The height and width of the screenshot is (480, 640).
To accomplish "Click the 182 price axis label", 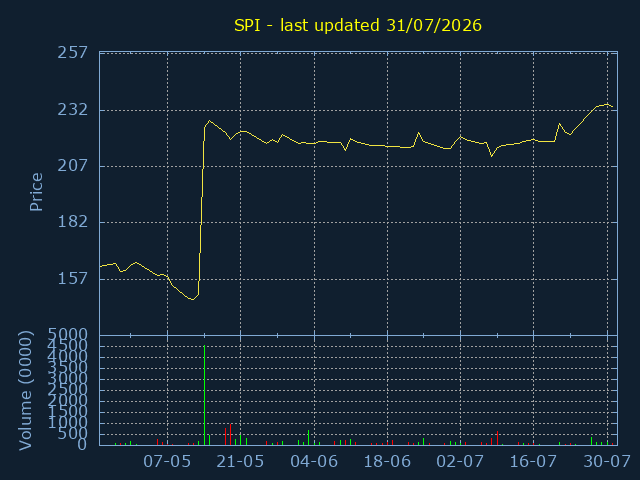I will (x=73, y=222).
